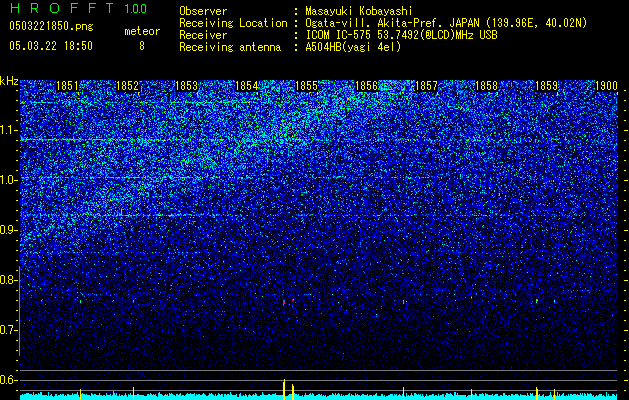The height and width of the screenshot is (400, 629).
Task: Click the 1852 time marker
Action: tap(127, 86)
